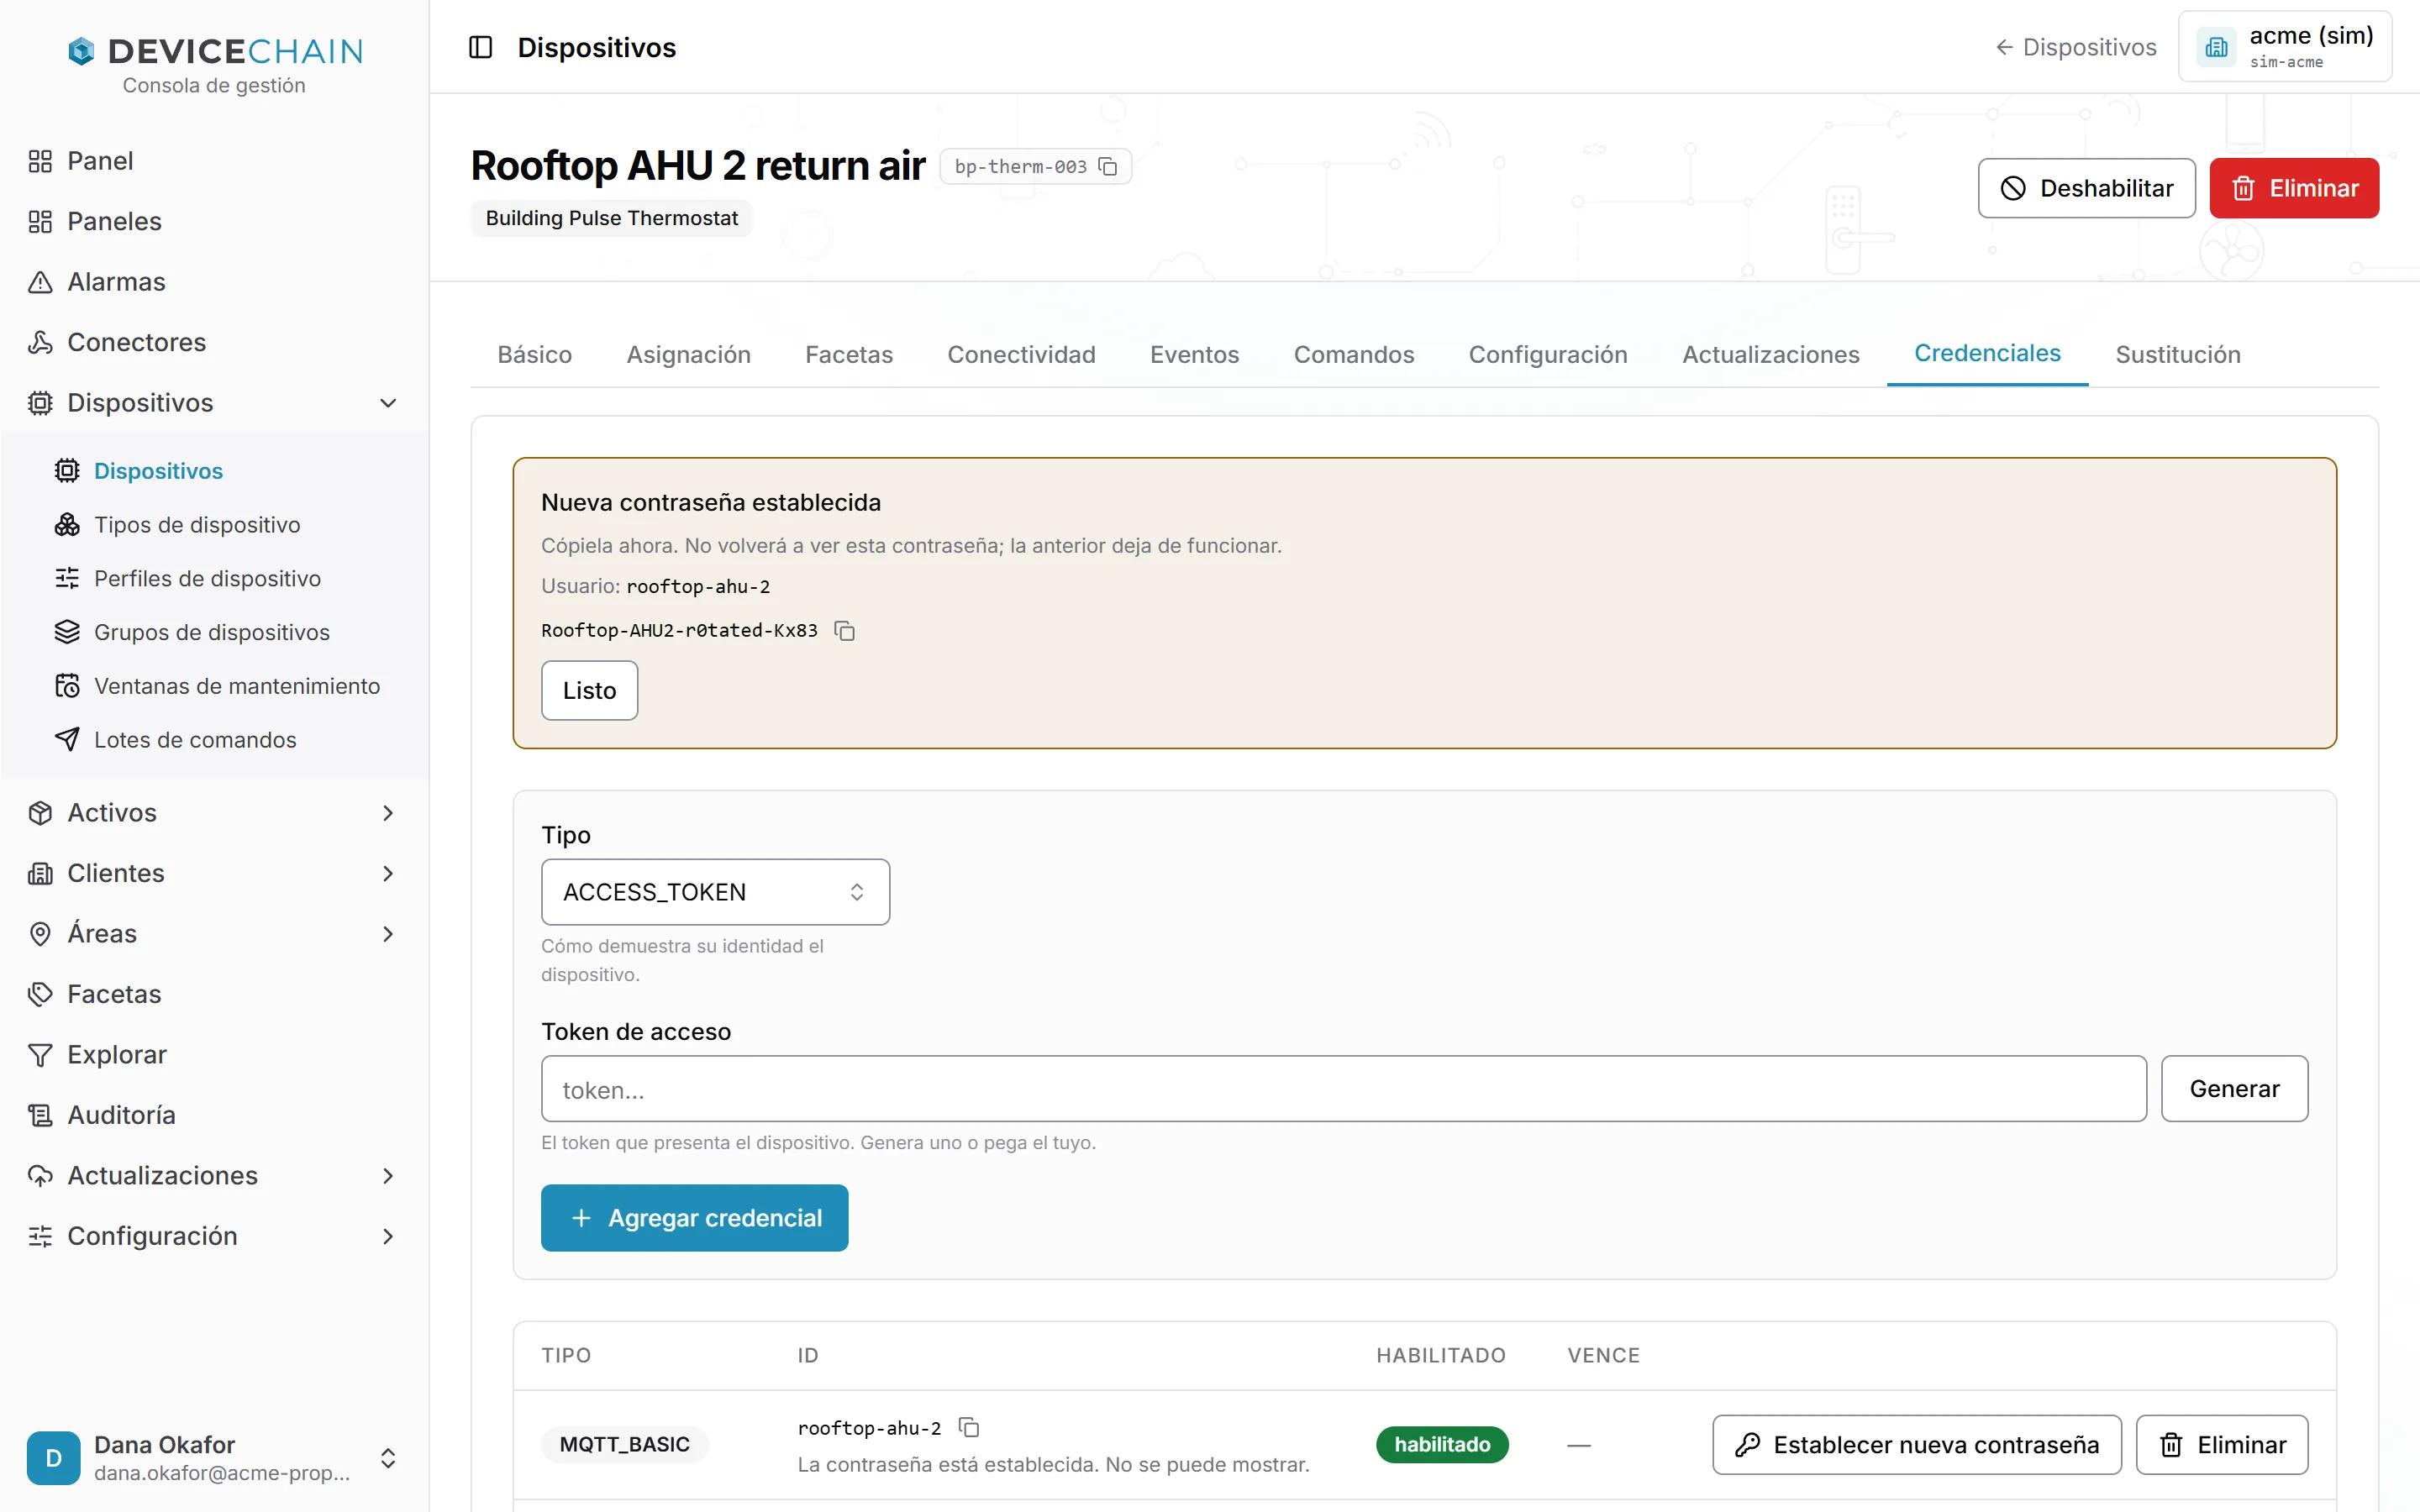Open the Tipo ACCESS_TOKEN dropdown
This screenshot has width=2420, height=1512.
pyautogui.click(x=715, y=892)
